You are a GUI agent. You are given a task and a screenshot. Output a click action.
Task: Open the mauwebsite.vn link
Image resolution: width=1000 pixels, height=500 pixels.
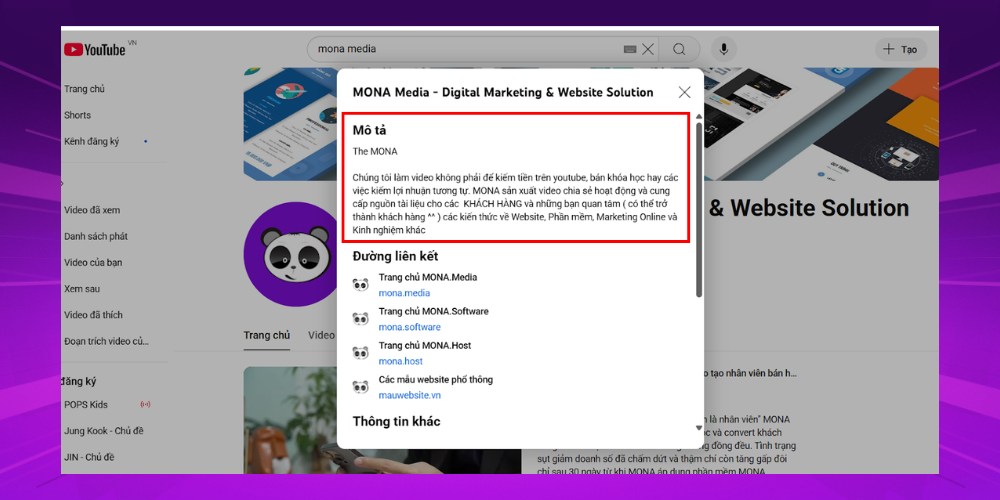(x=409, y=395)
